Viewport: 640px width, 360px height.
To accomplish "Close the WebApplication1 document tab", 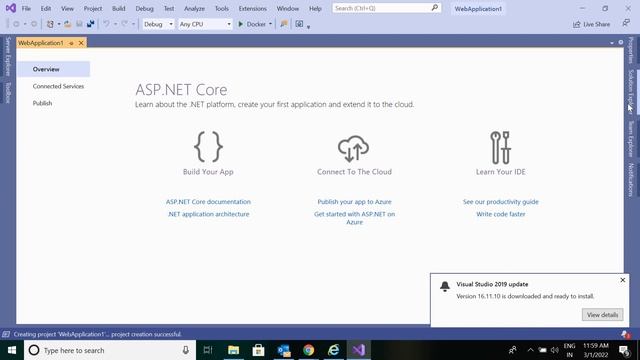I will click(x=81, y=43).
